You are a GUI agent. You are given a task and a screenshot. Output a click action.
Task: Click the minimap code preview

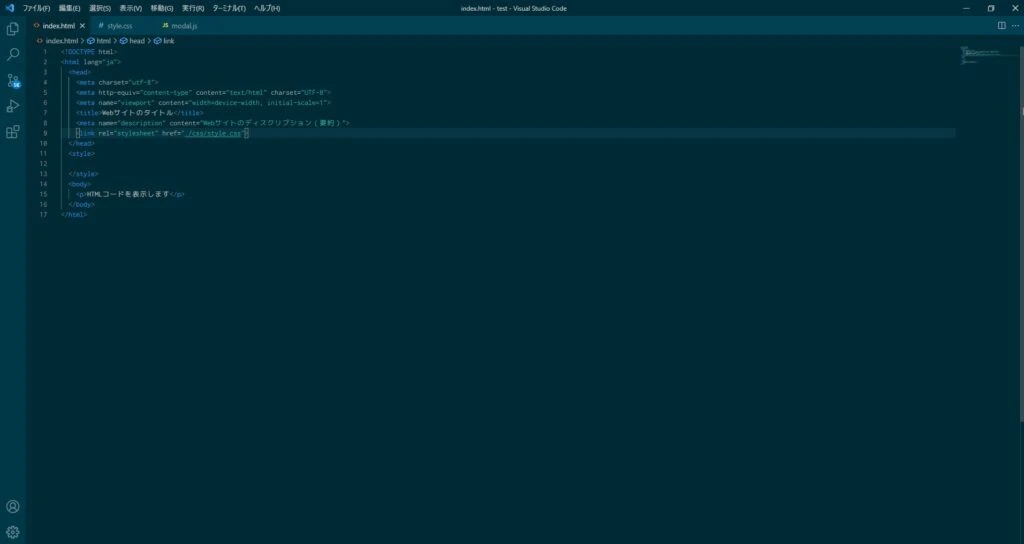click(x=980, y=55)
